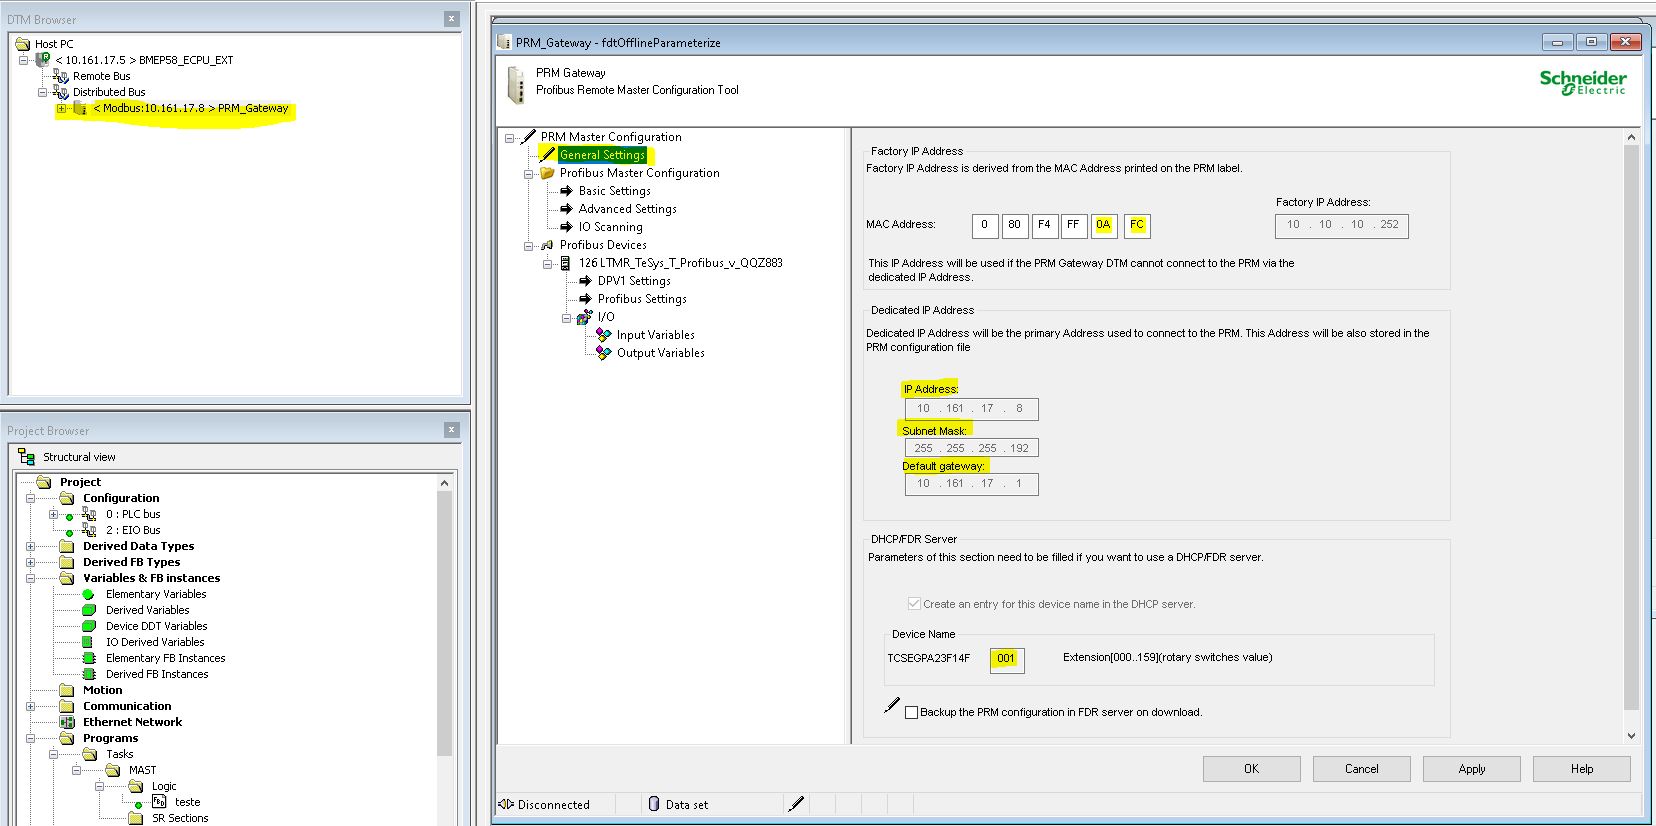Collapse the Profibus Master Configuration node
Image resolution: width=1656 pixels, height=826 pixels.
coord(529,173)
